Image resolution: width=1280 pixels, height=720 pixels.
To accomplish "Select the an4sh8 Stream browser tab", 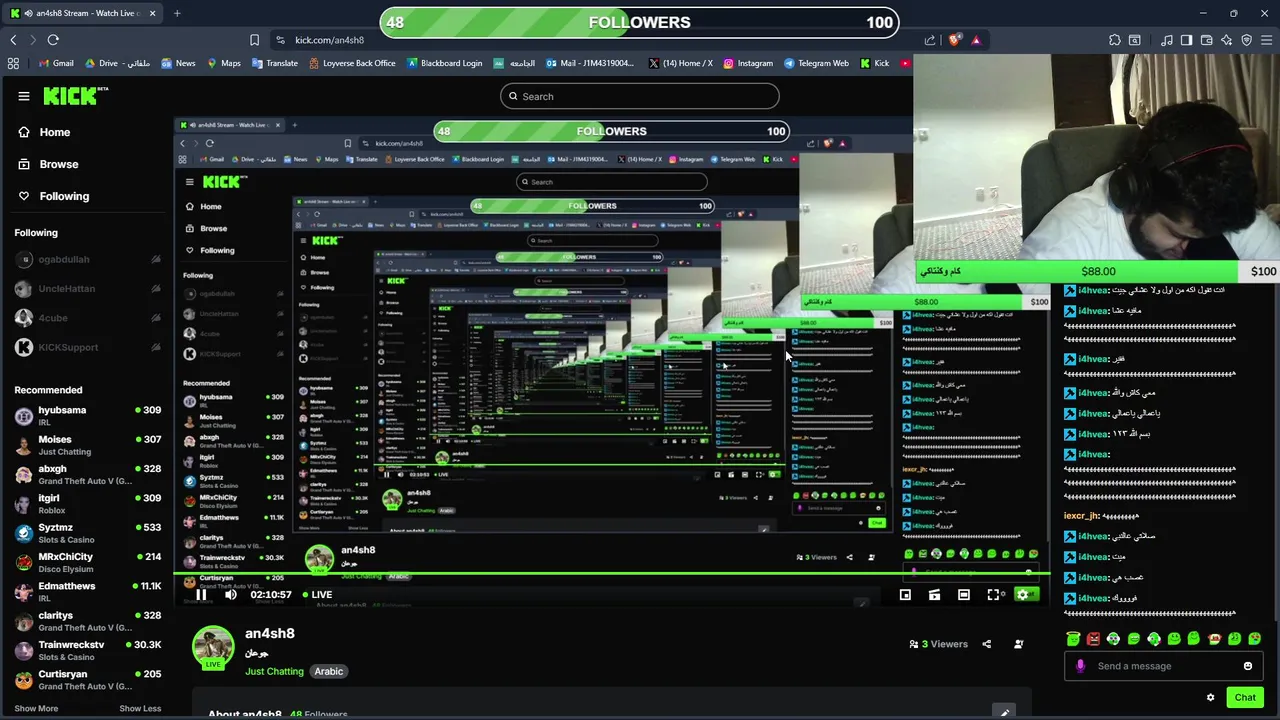I will pyautogui.click(x=83, y=13).
